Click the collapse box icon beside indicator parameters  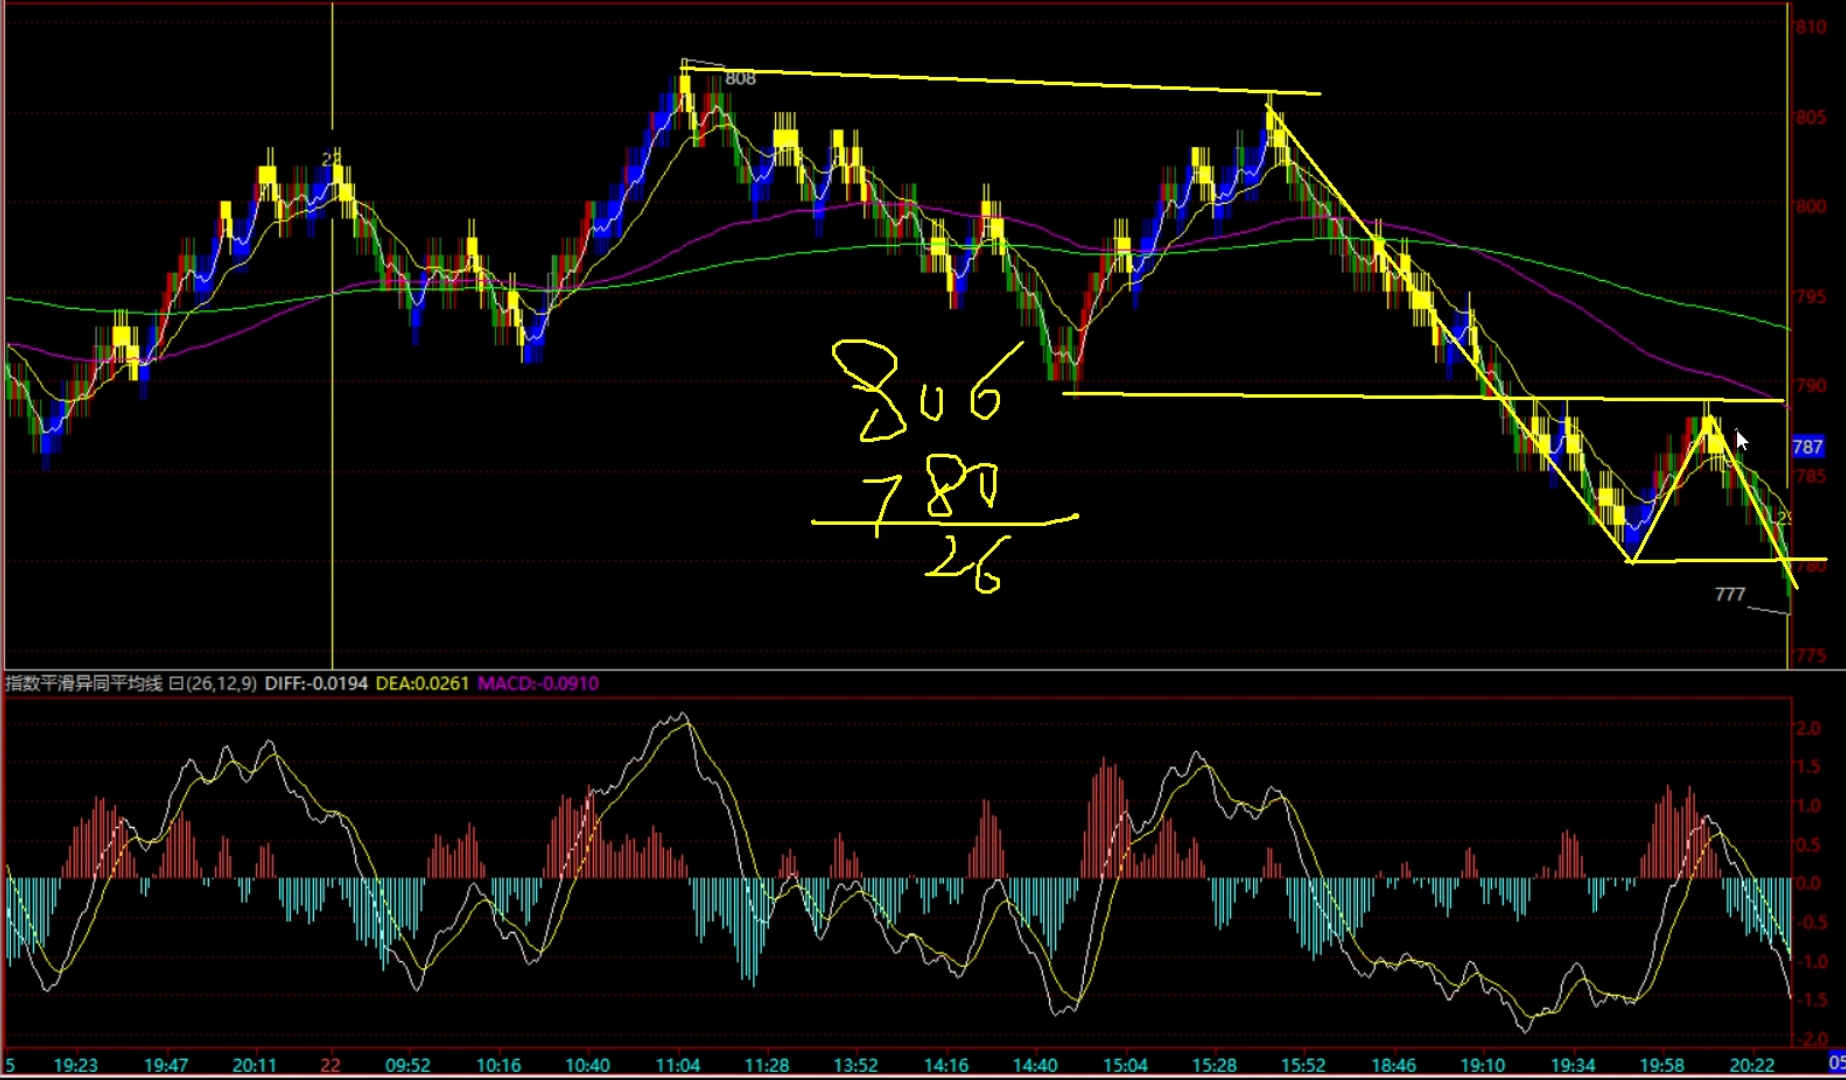pyautogui.click(x=176, y=684)
